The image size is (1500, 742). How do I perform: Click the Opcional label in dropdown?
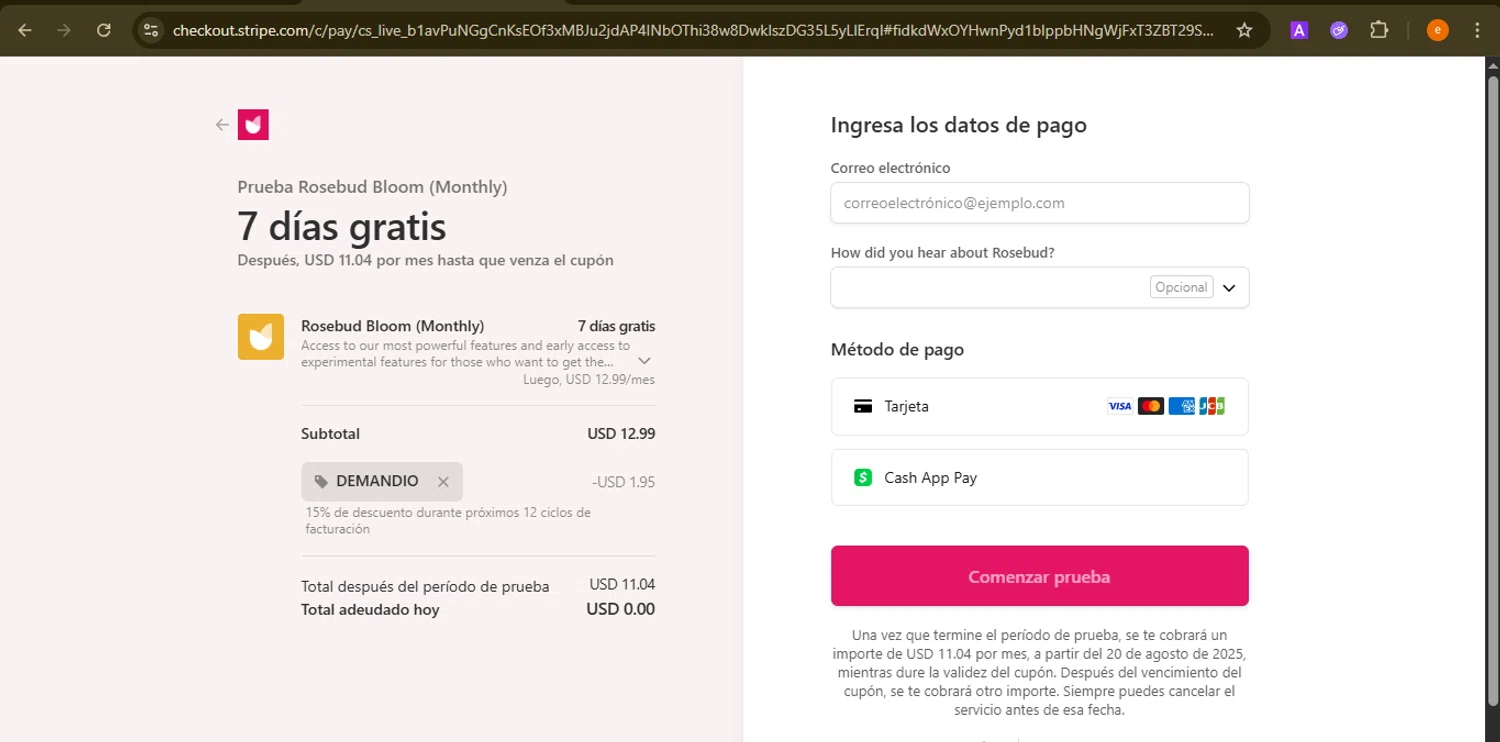point(1181,287)
